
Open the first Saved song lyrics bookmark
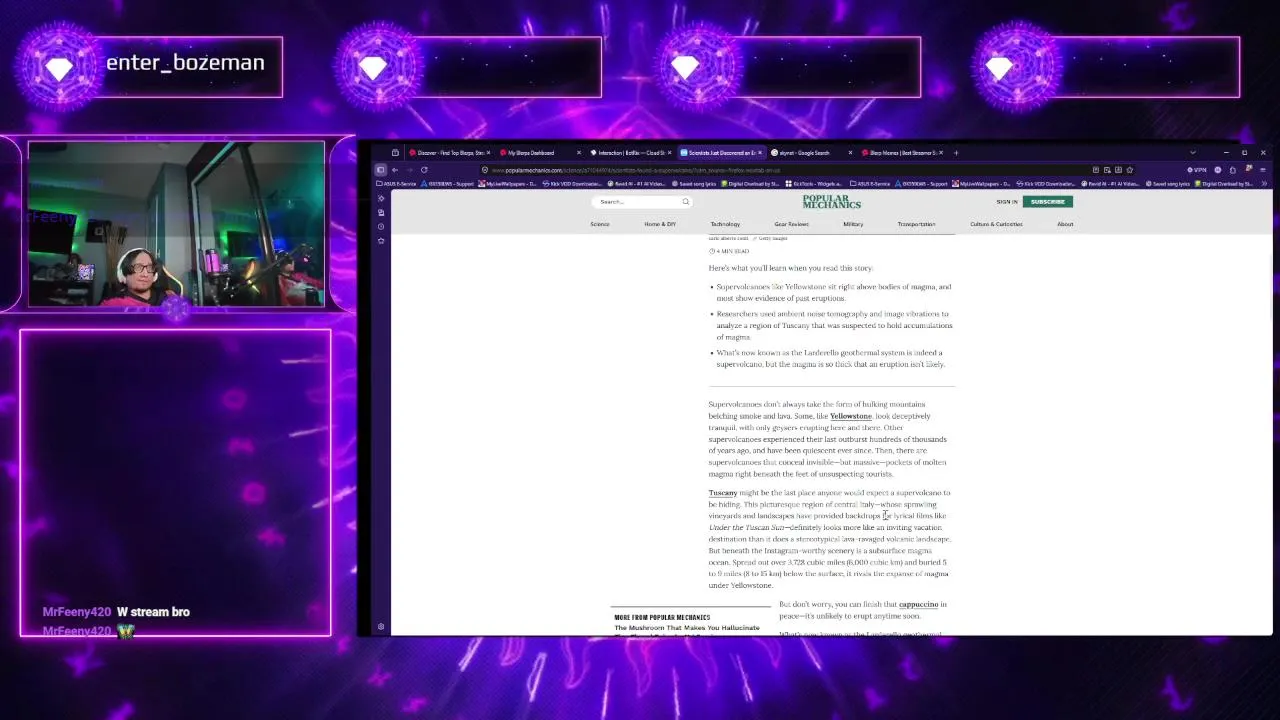tap(695, 184)
